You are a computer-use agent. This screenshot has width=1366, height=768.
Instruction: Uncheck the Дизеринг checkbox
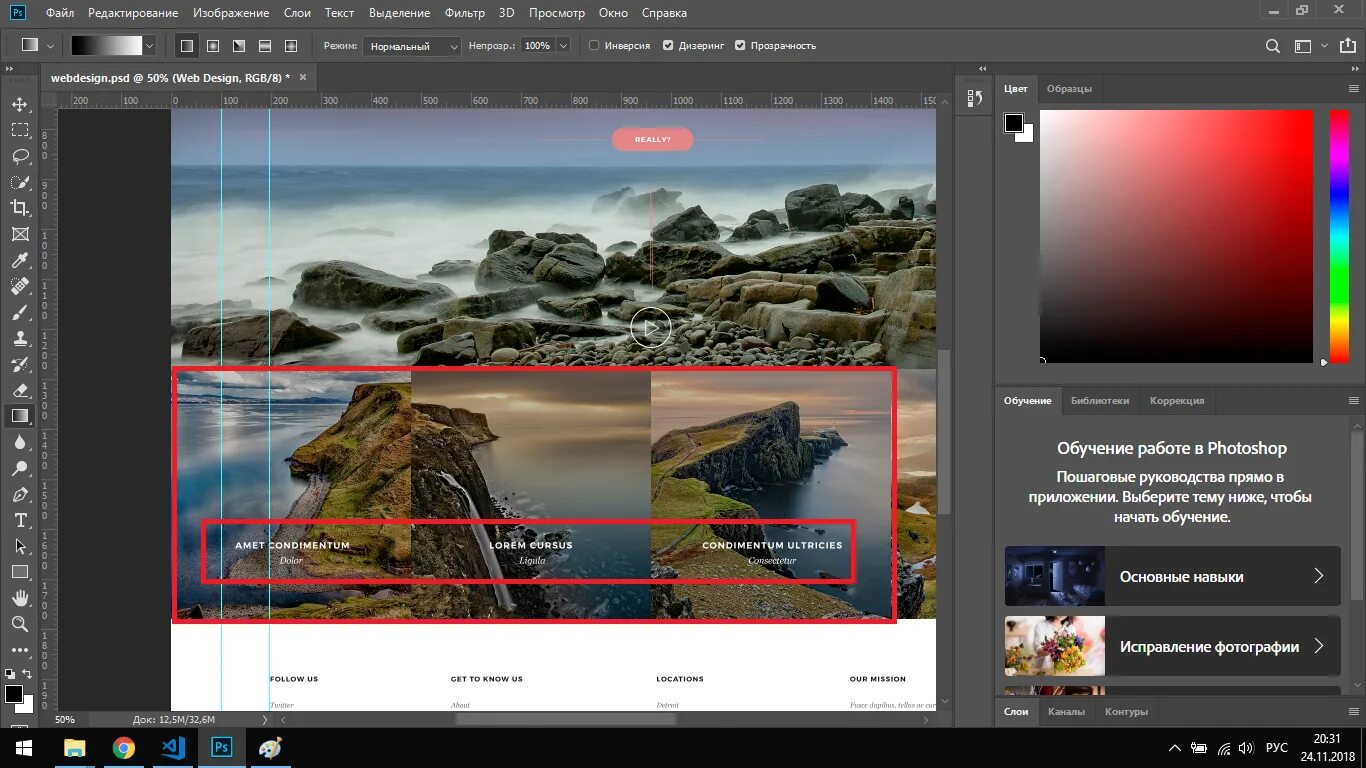pos(668,46)
